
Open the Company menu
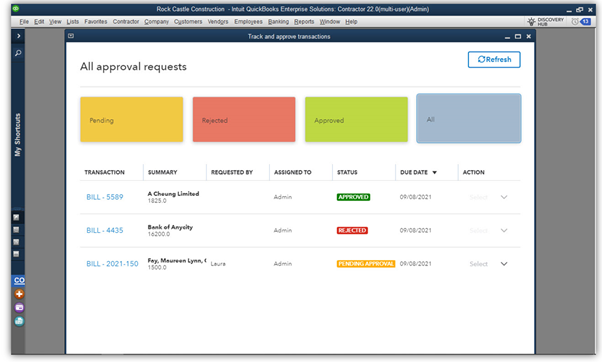click(x=156, y=21)
